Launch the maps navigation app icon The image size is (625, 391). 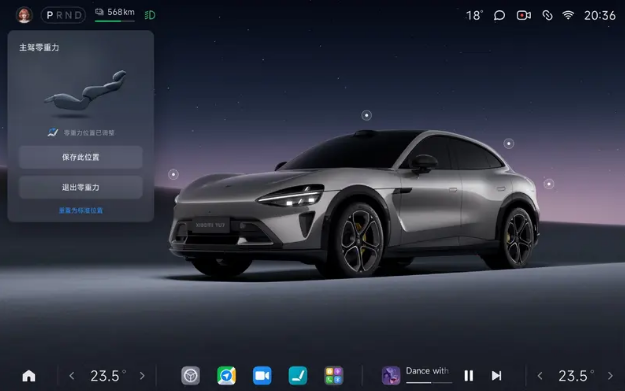pos(226,375)
